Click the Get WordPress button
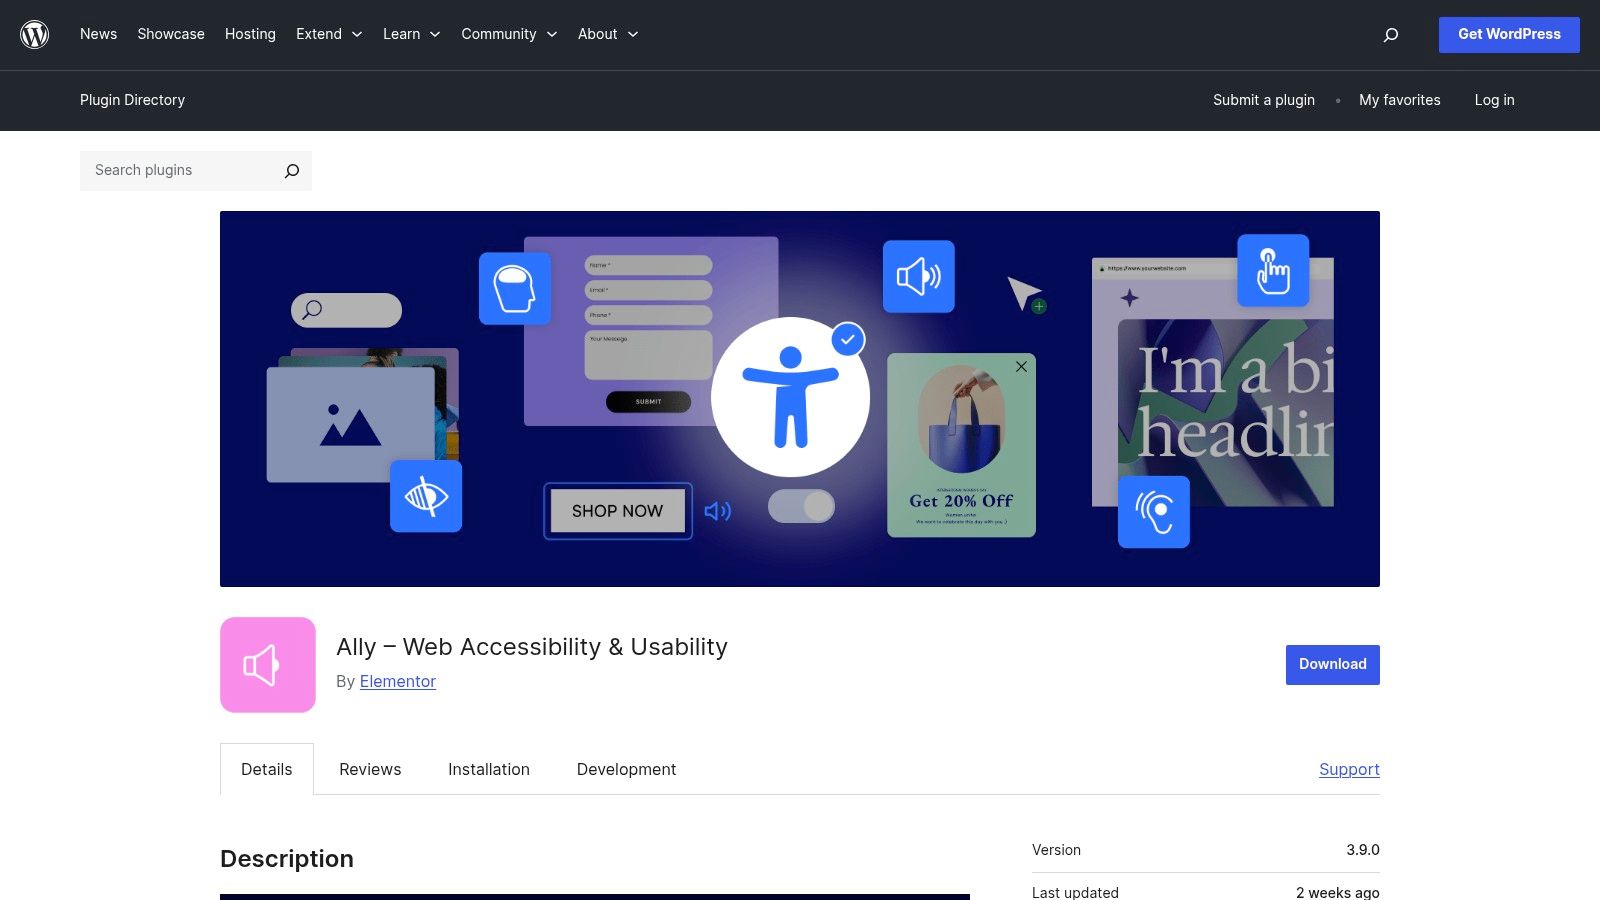The height and width of the screenshot is (900, 1600). pos(1508,34)
